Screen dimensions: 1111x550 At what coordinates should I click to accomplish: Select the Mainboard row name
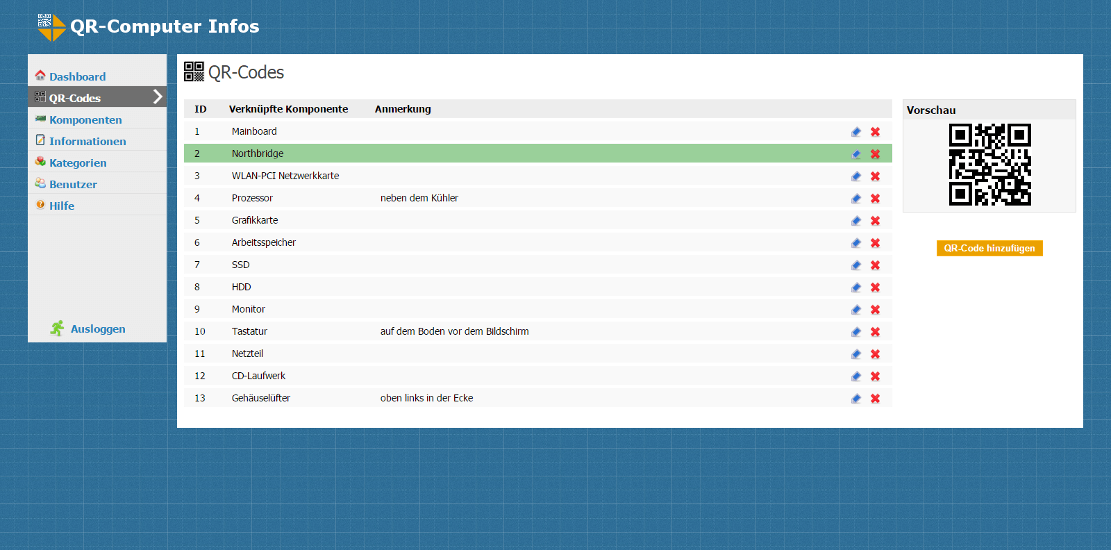(x=254, y=131)
